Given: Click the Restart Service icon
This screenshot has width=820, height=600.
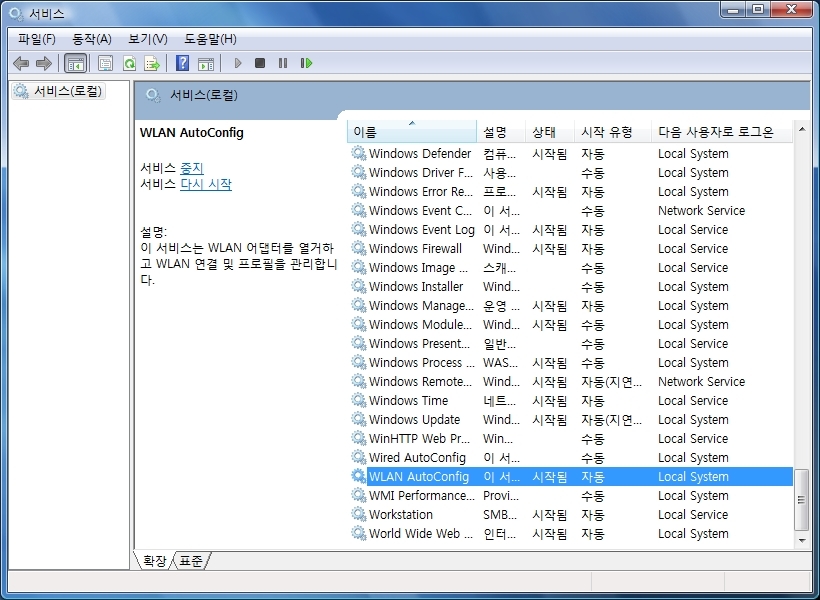Looking at the screenshot, I should (x=306, y=63).
